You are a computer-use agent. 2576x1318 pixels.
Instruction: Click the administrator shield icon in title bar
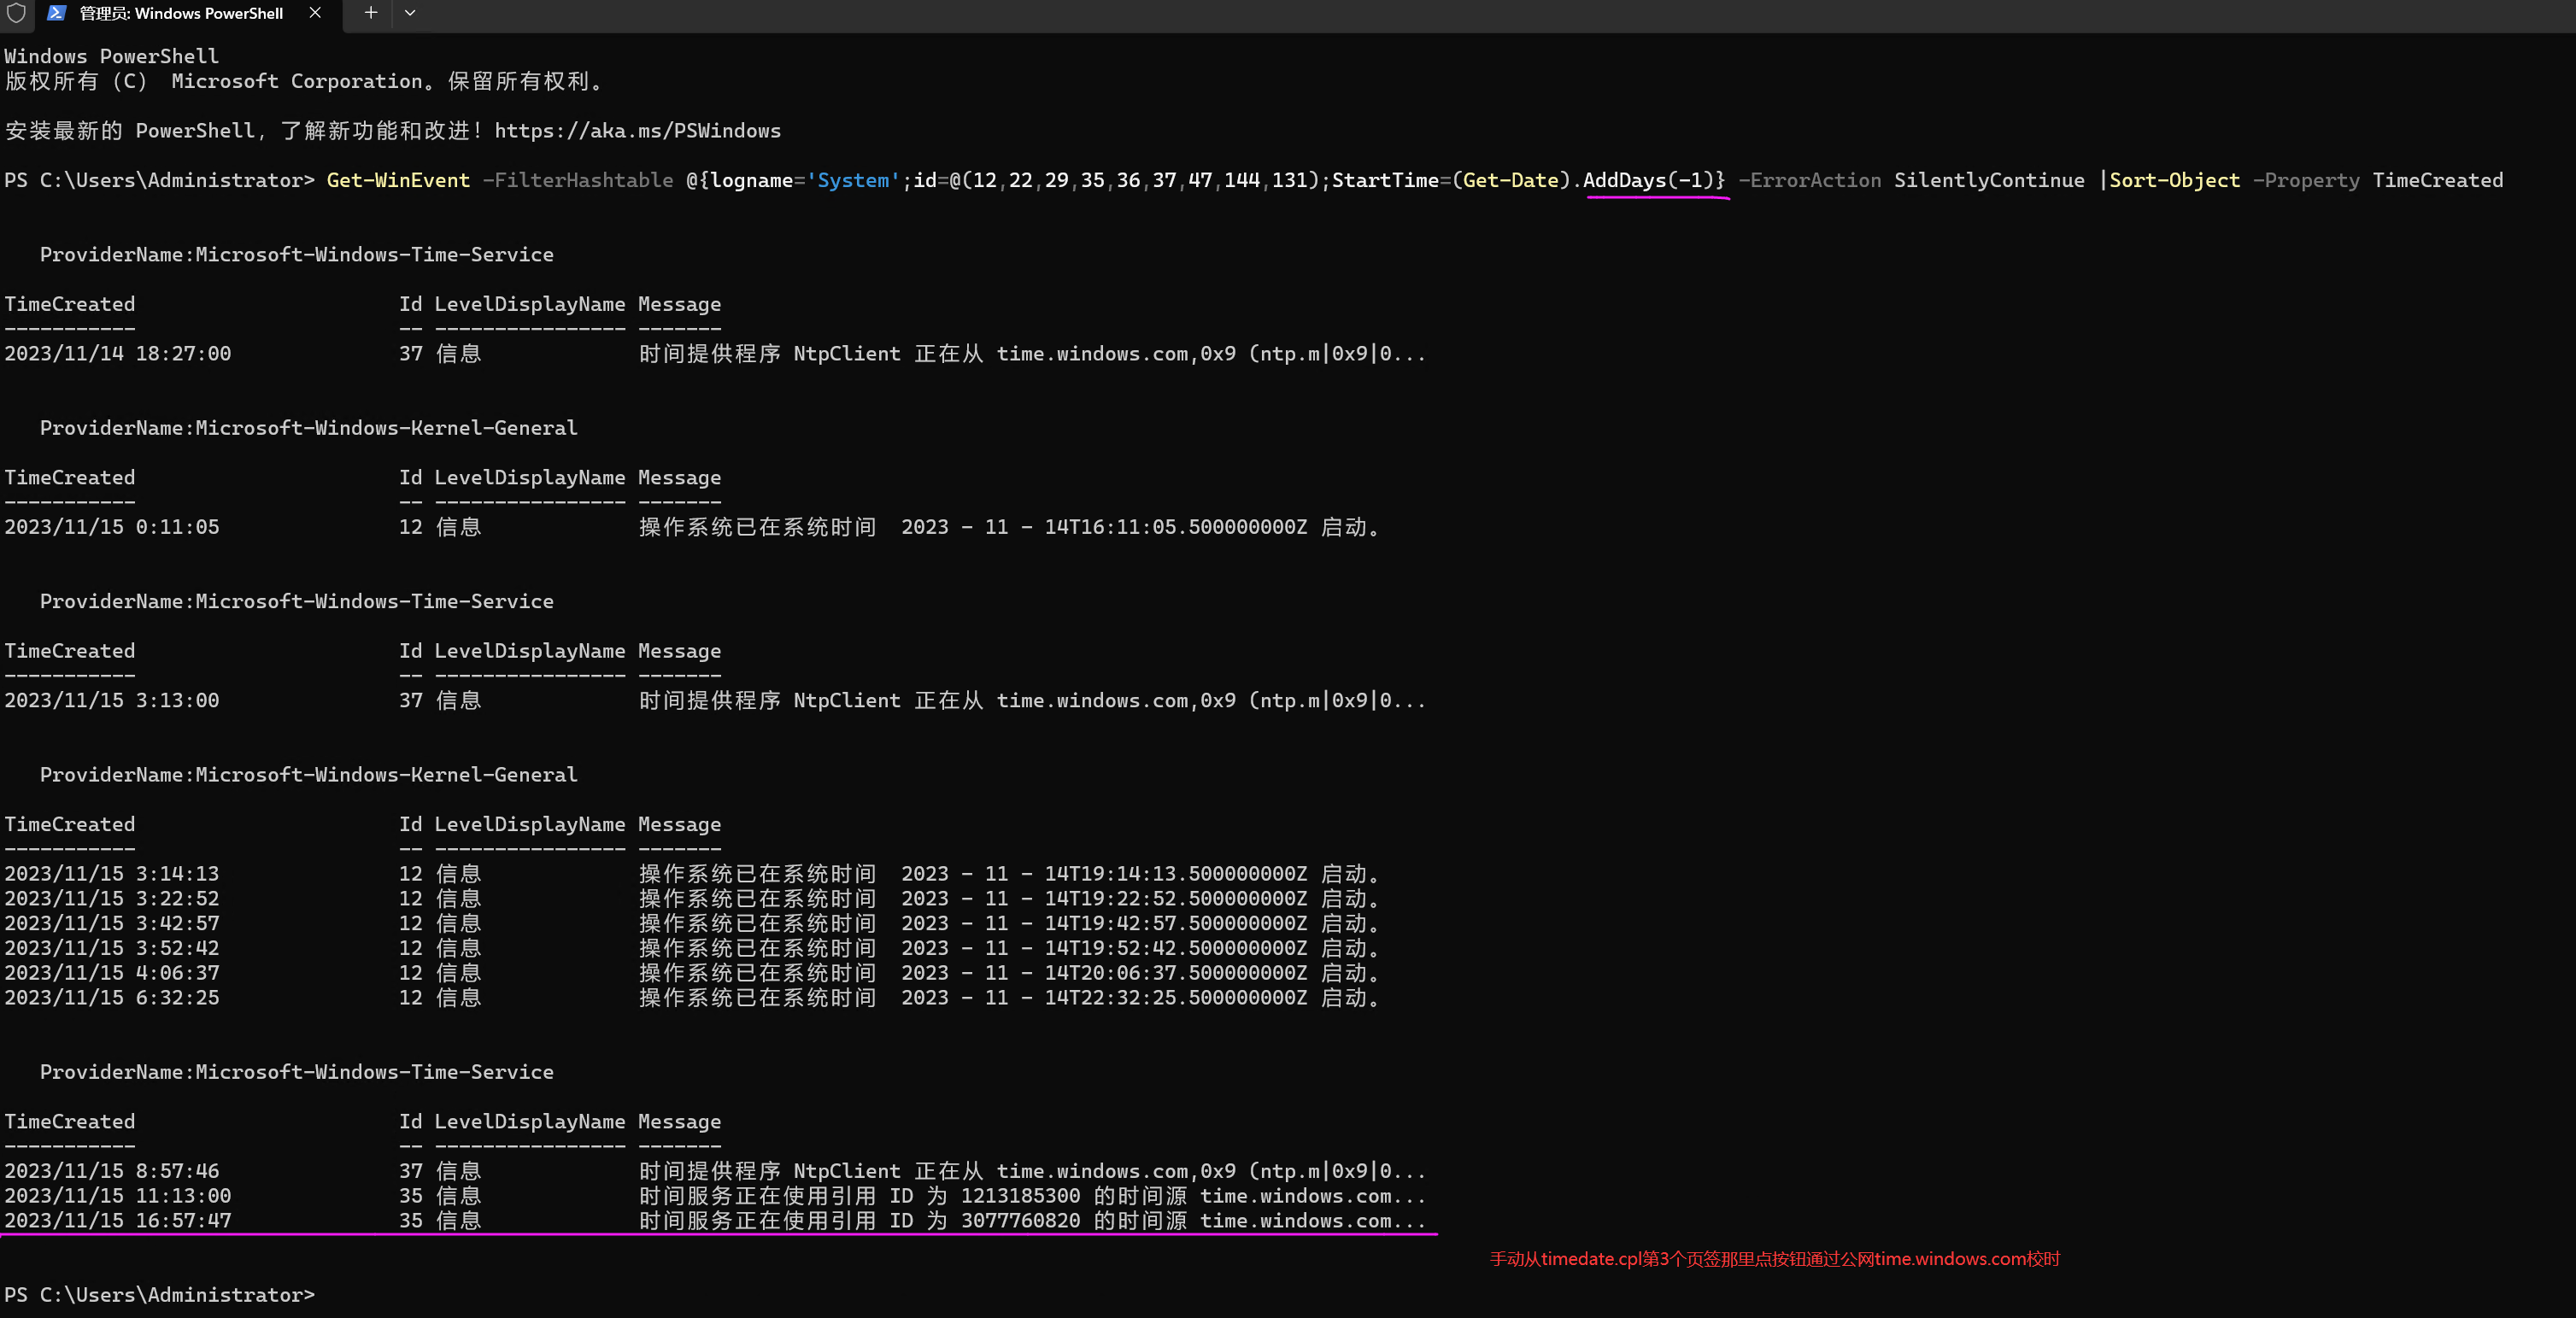point(16,13)
